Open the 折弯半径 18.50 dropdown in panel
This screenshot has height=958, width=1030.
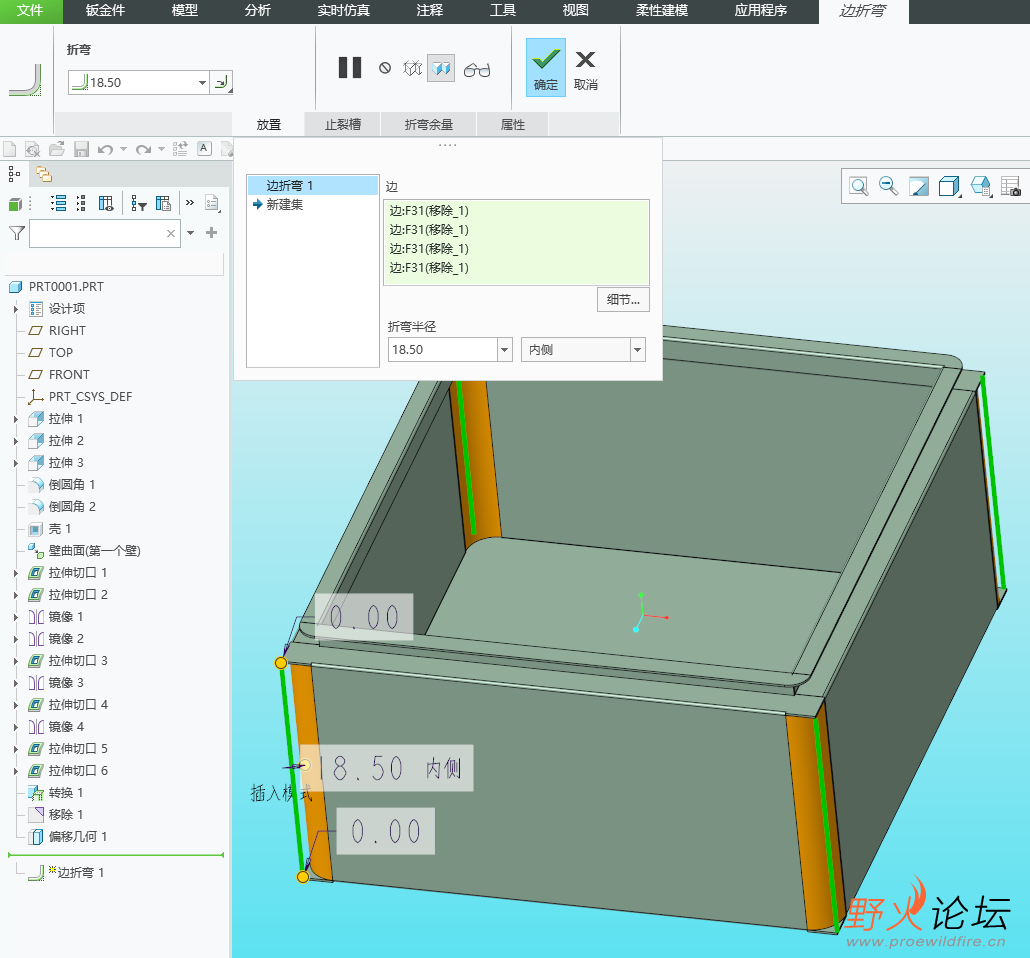(504, 350)
